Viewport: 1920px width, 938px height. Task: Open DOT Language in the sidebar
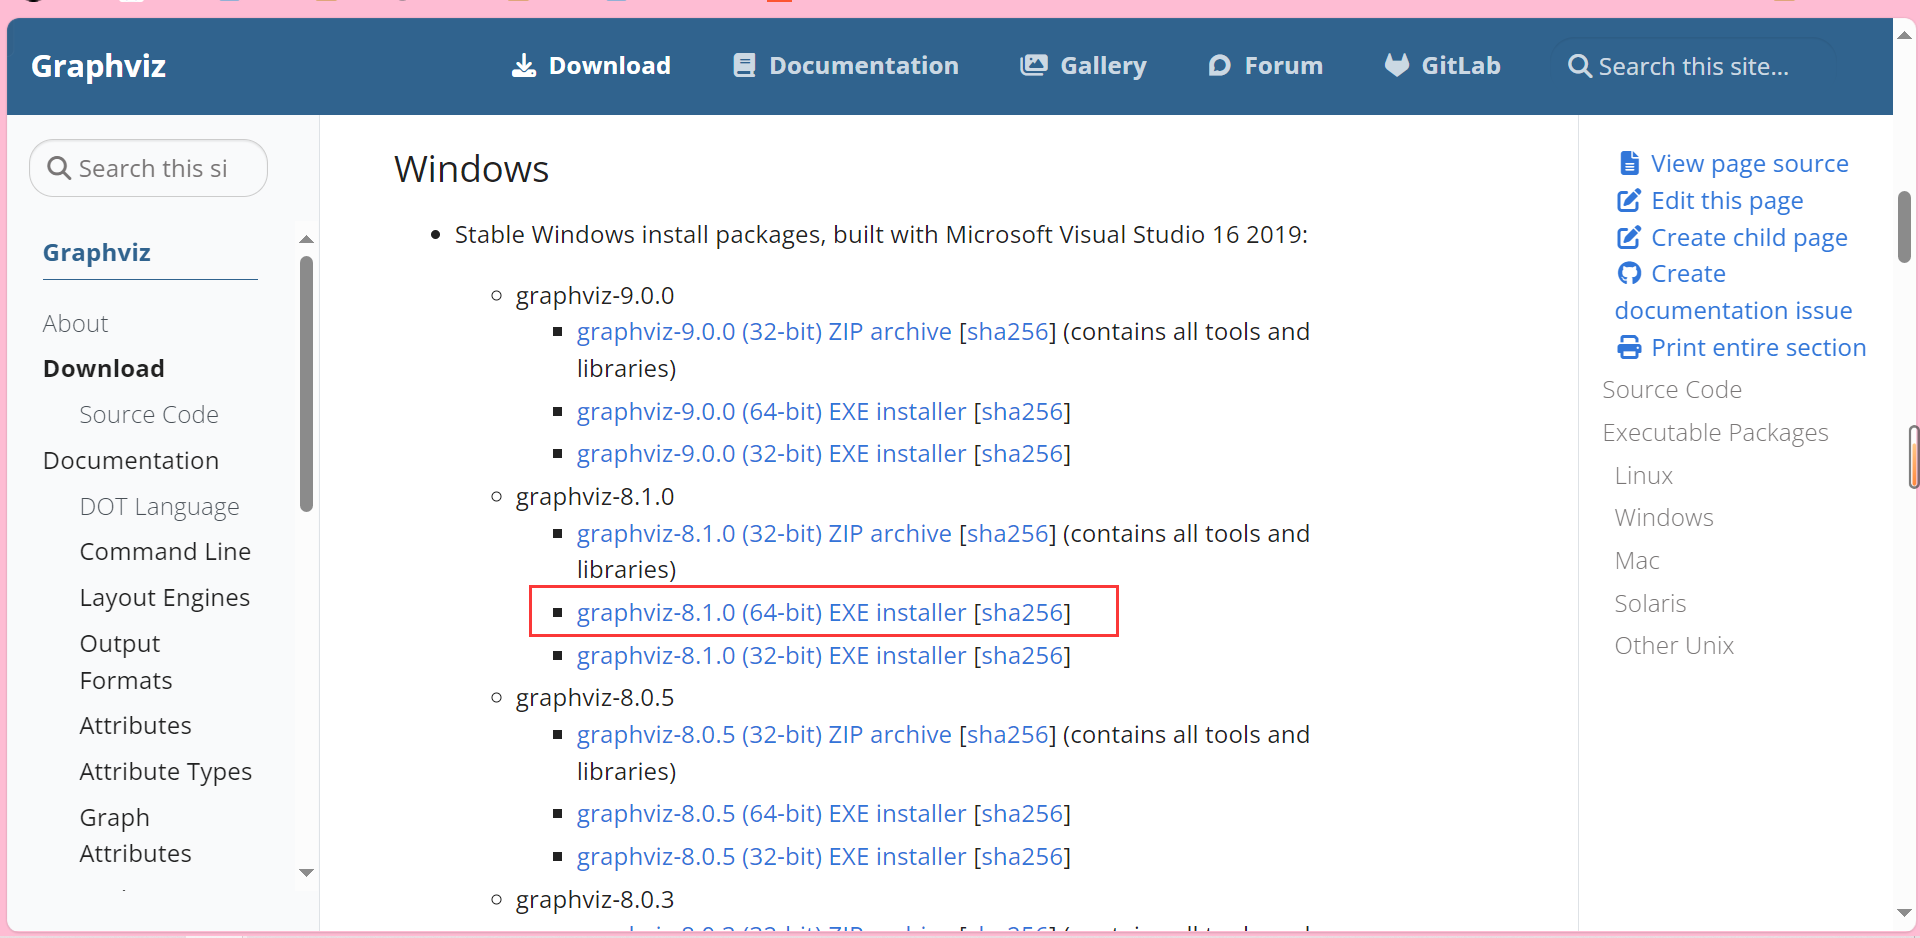click(x=160, y=506)
